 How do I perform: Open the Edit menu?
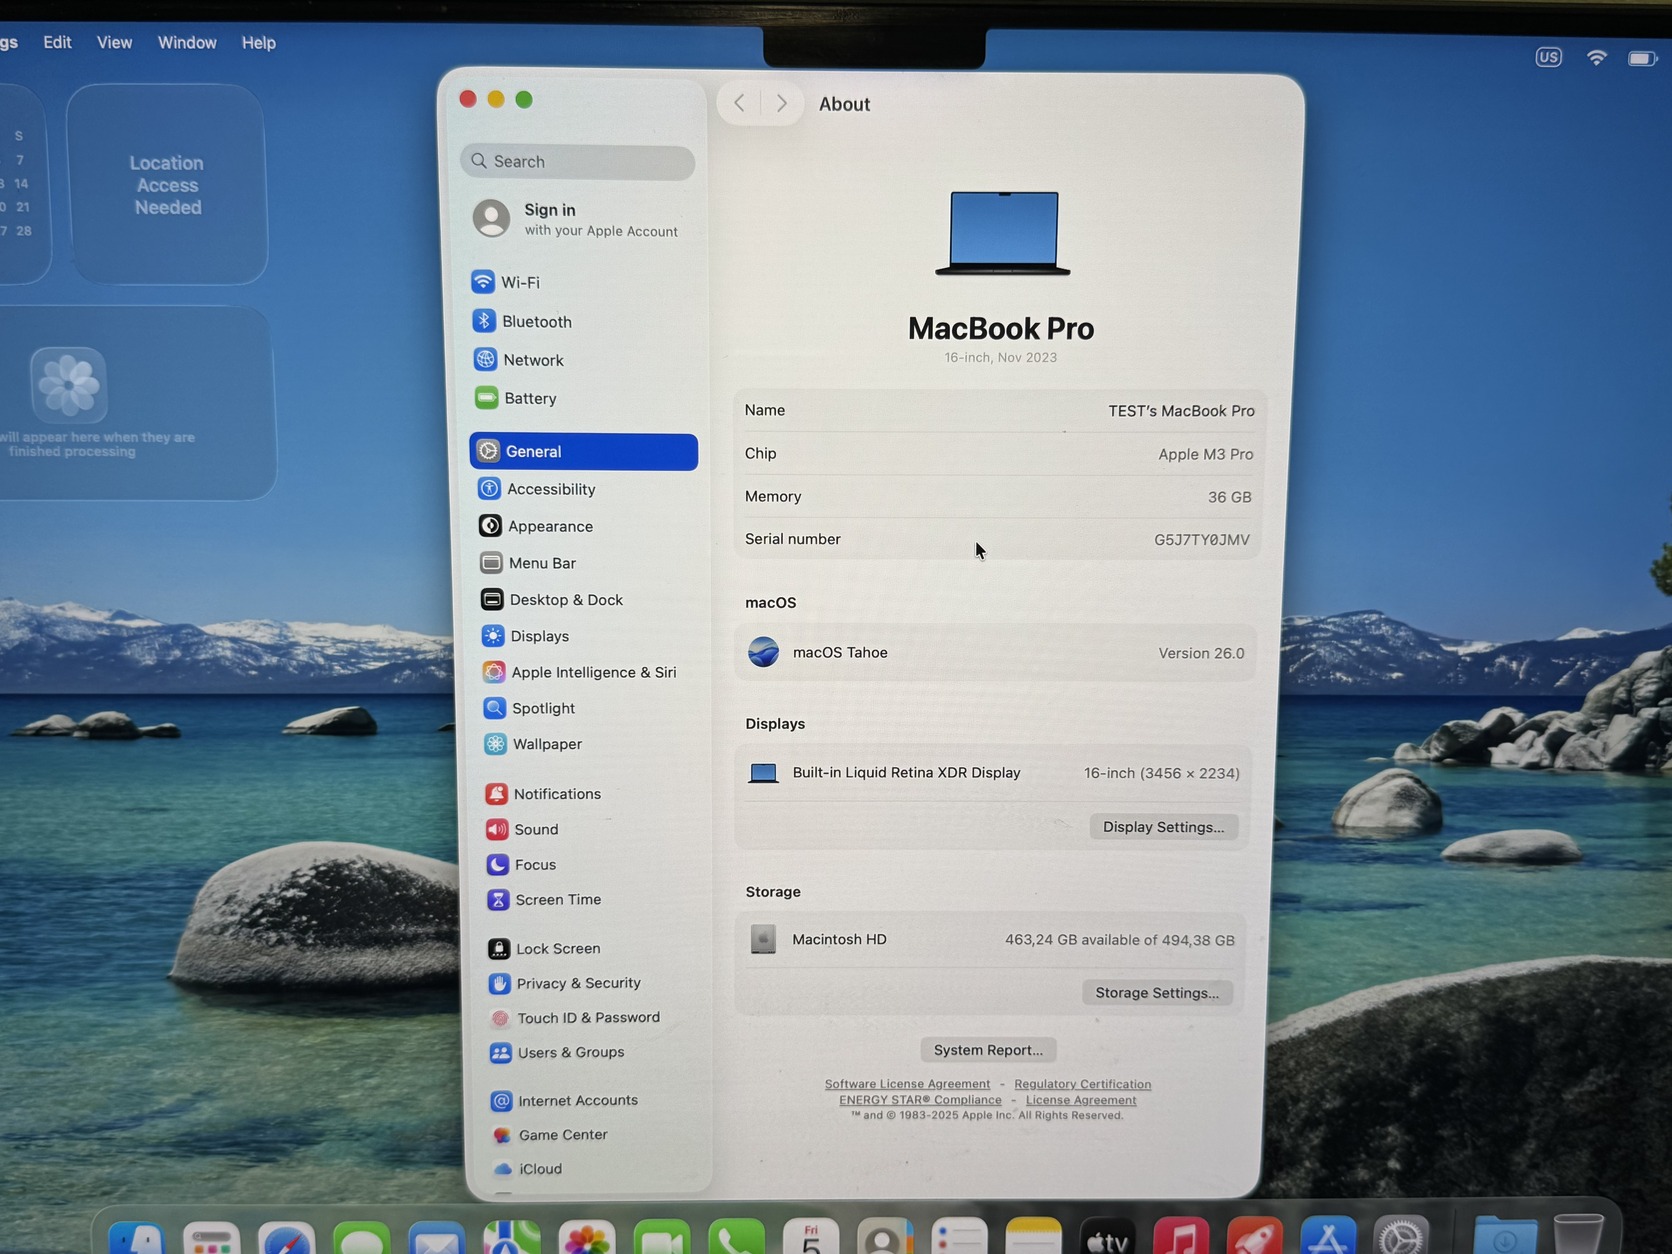click(57, 42)
